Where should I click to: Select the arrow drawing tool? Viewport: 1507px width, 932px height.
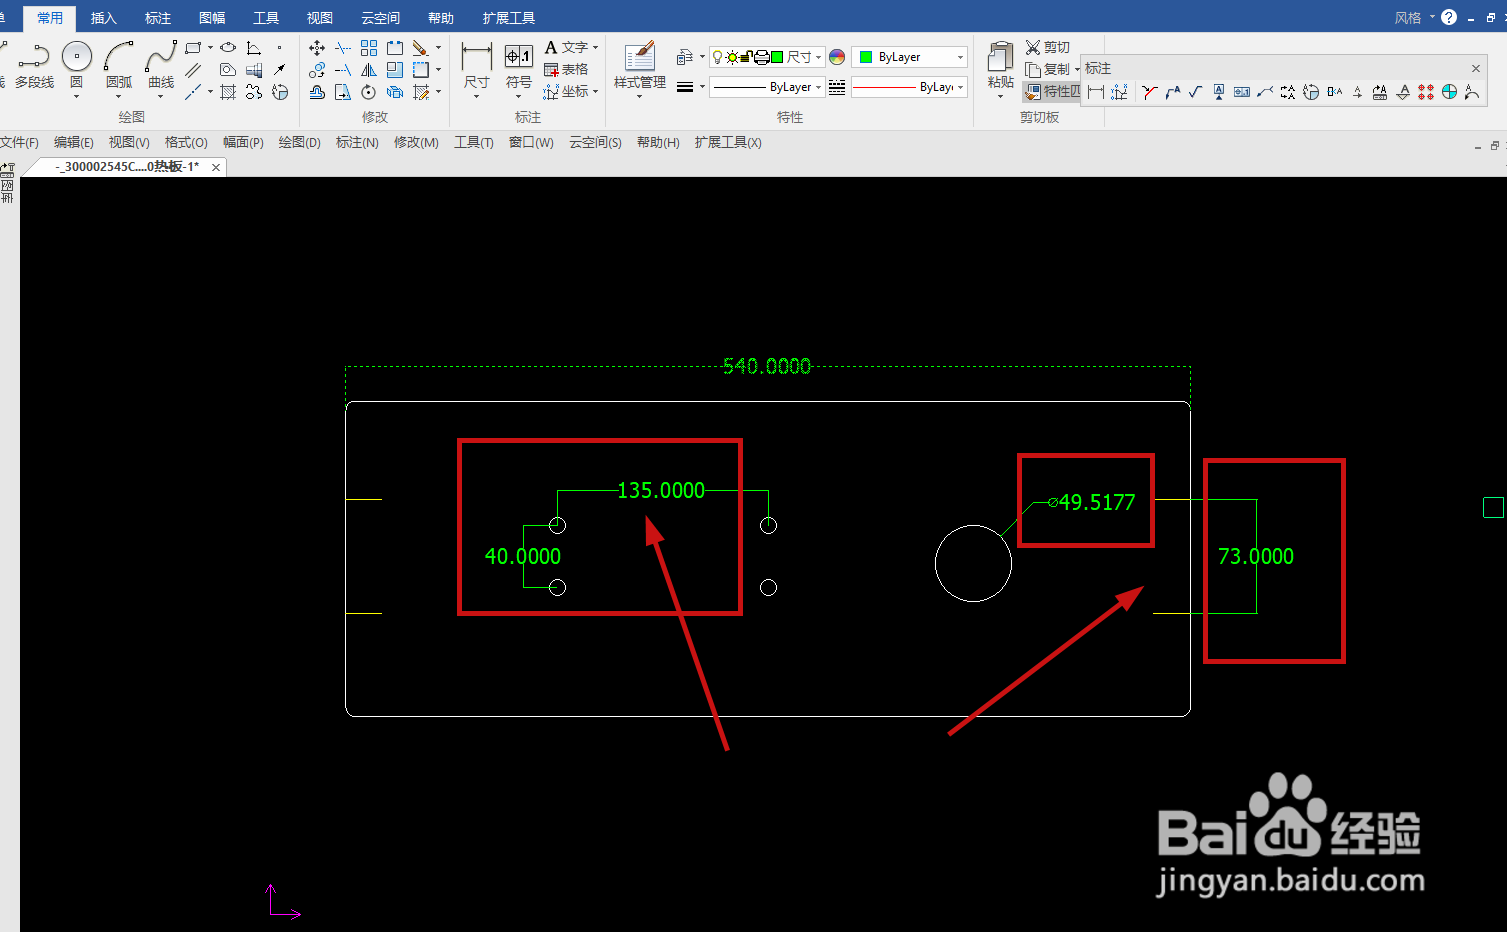click(280, 70)
